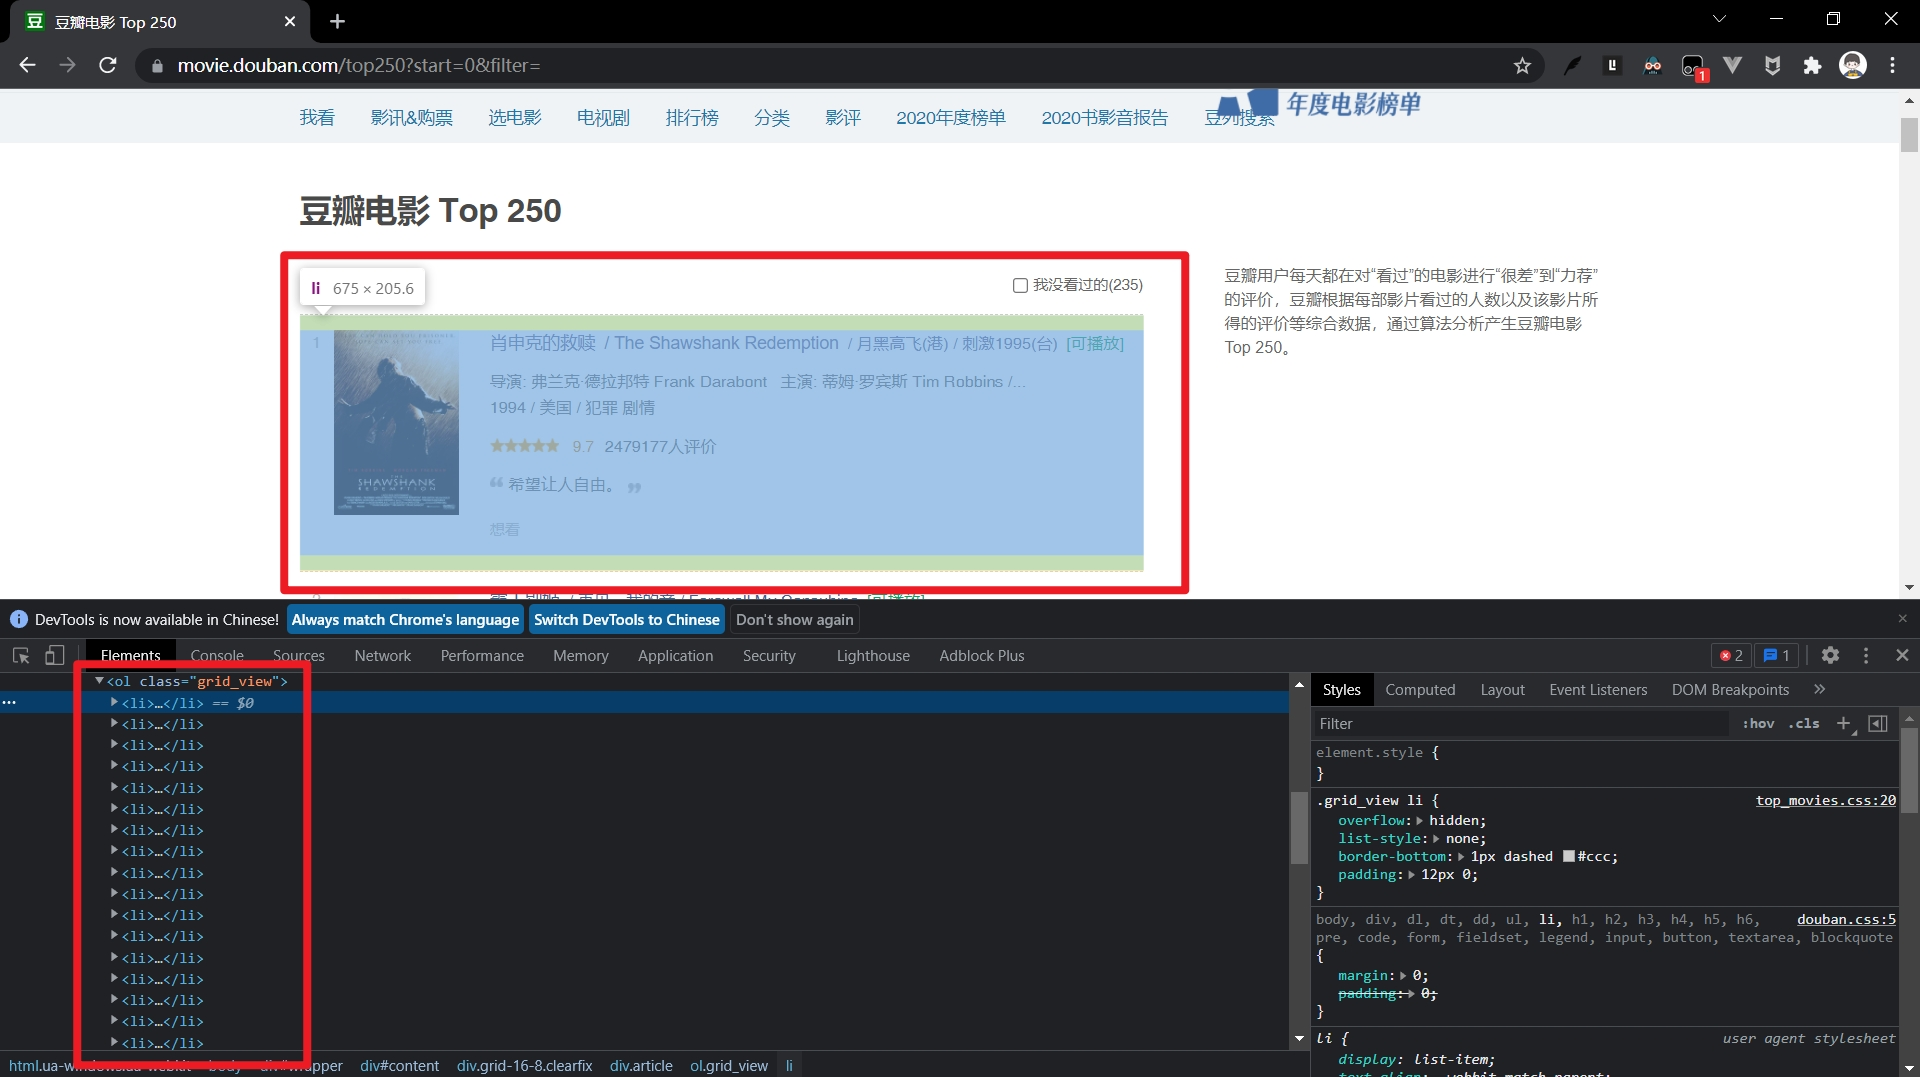
Task: Open the top_movies.css:20 source link
Action: coord(1826,800)
